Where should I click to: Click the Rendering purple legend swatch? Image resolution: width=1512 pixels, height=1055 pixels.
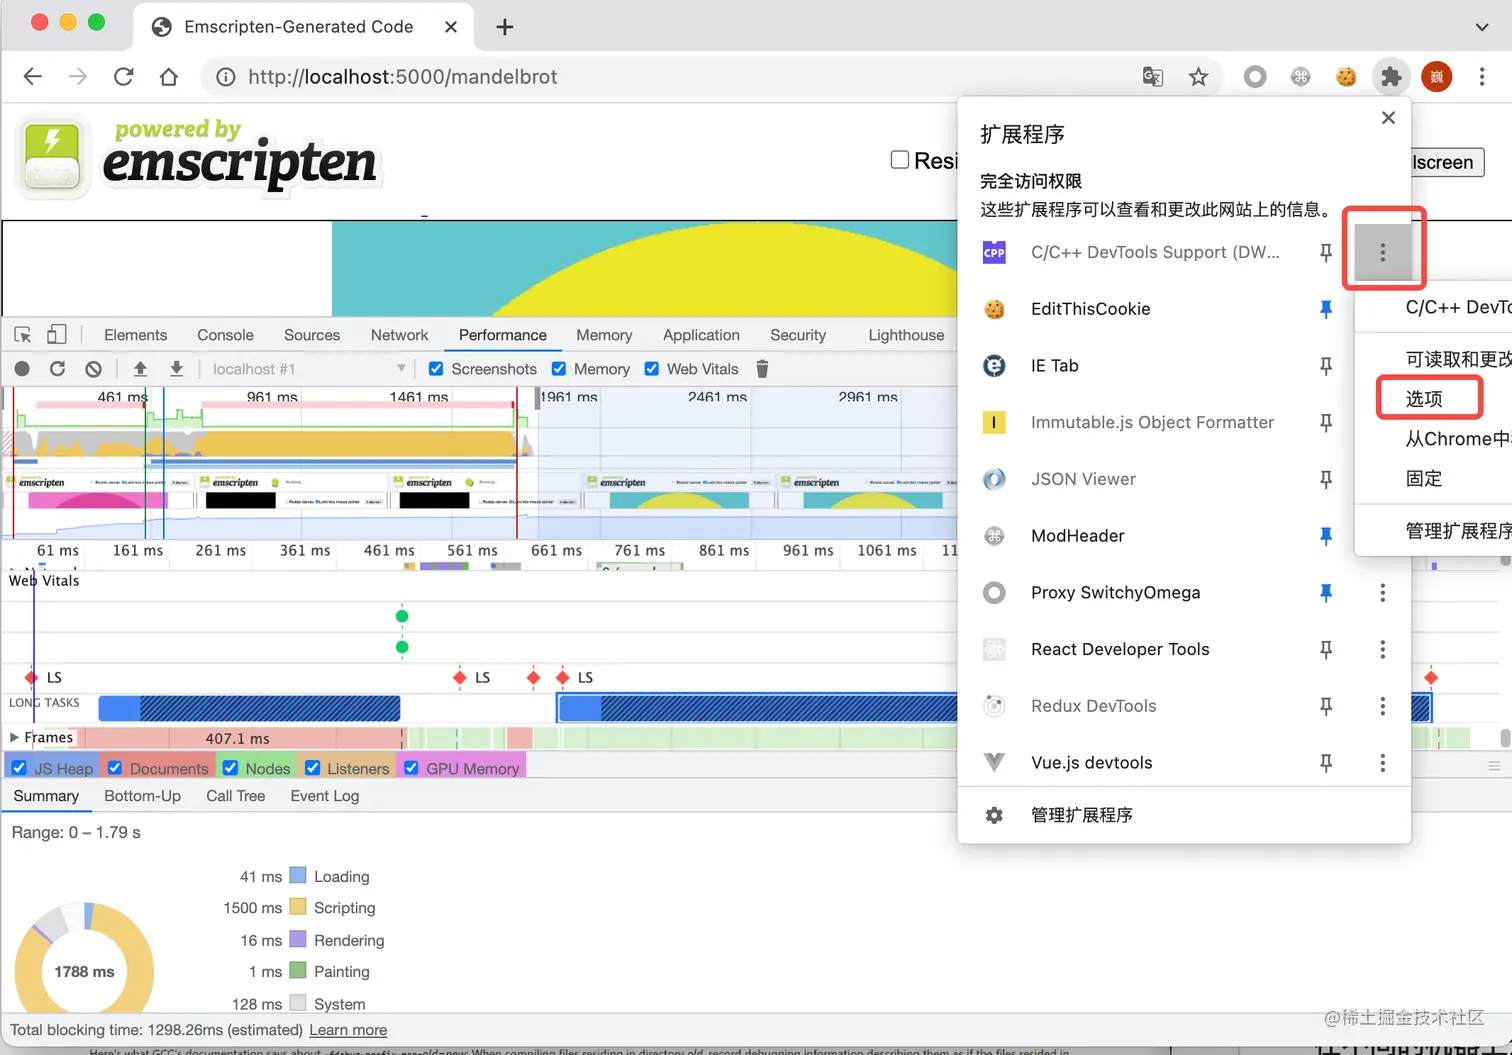(x=297, y=939)
